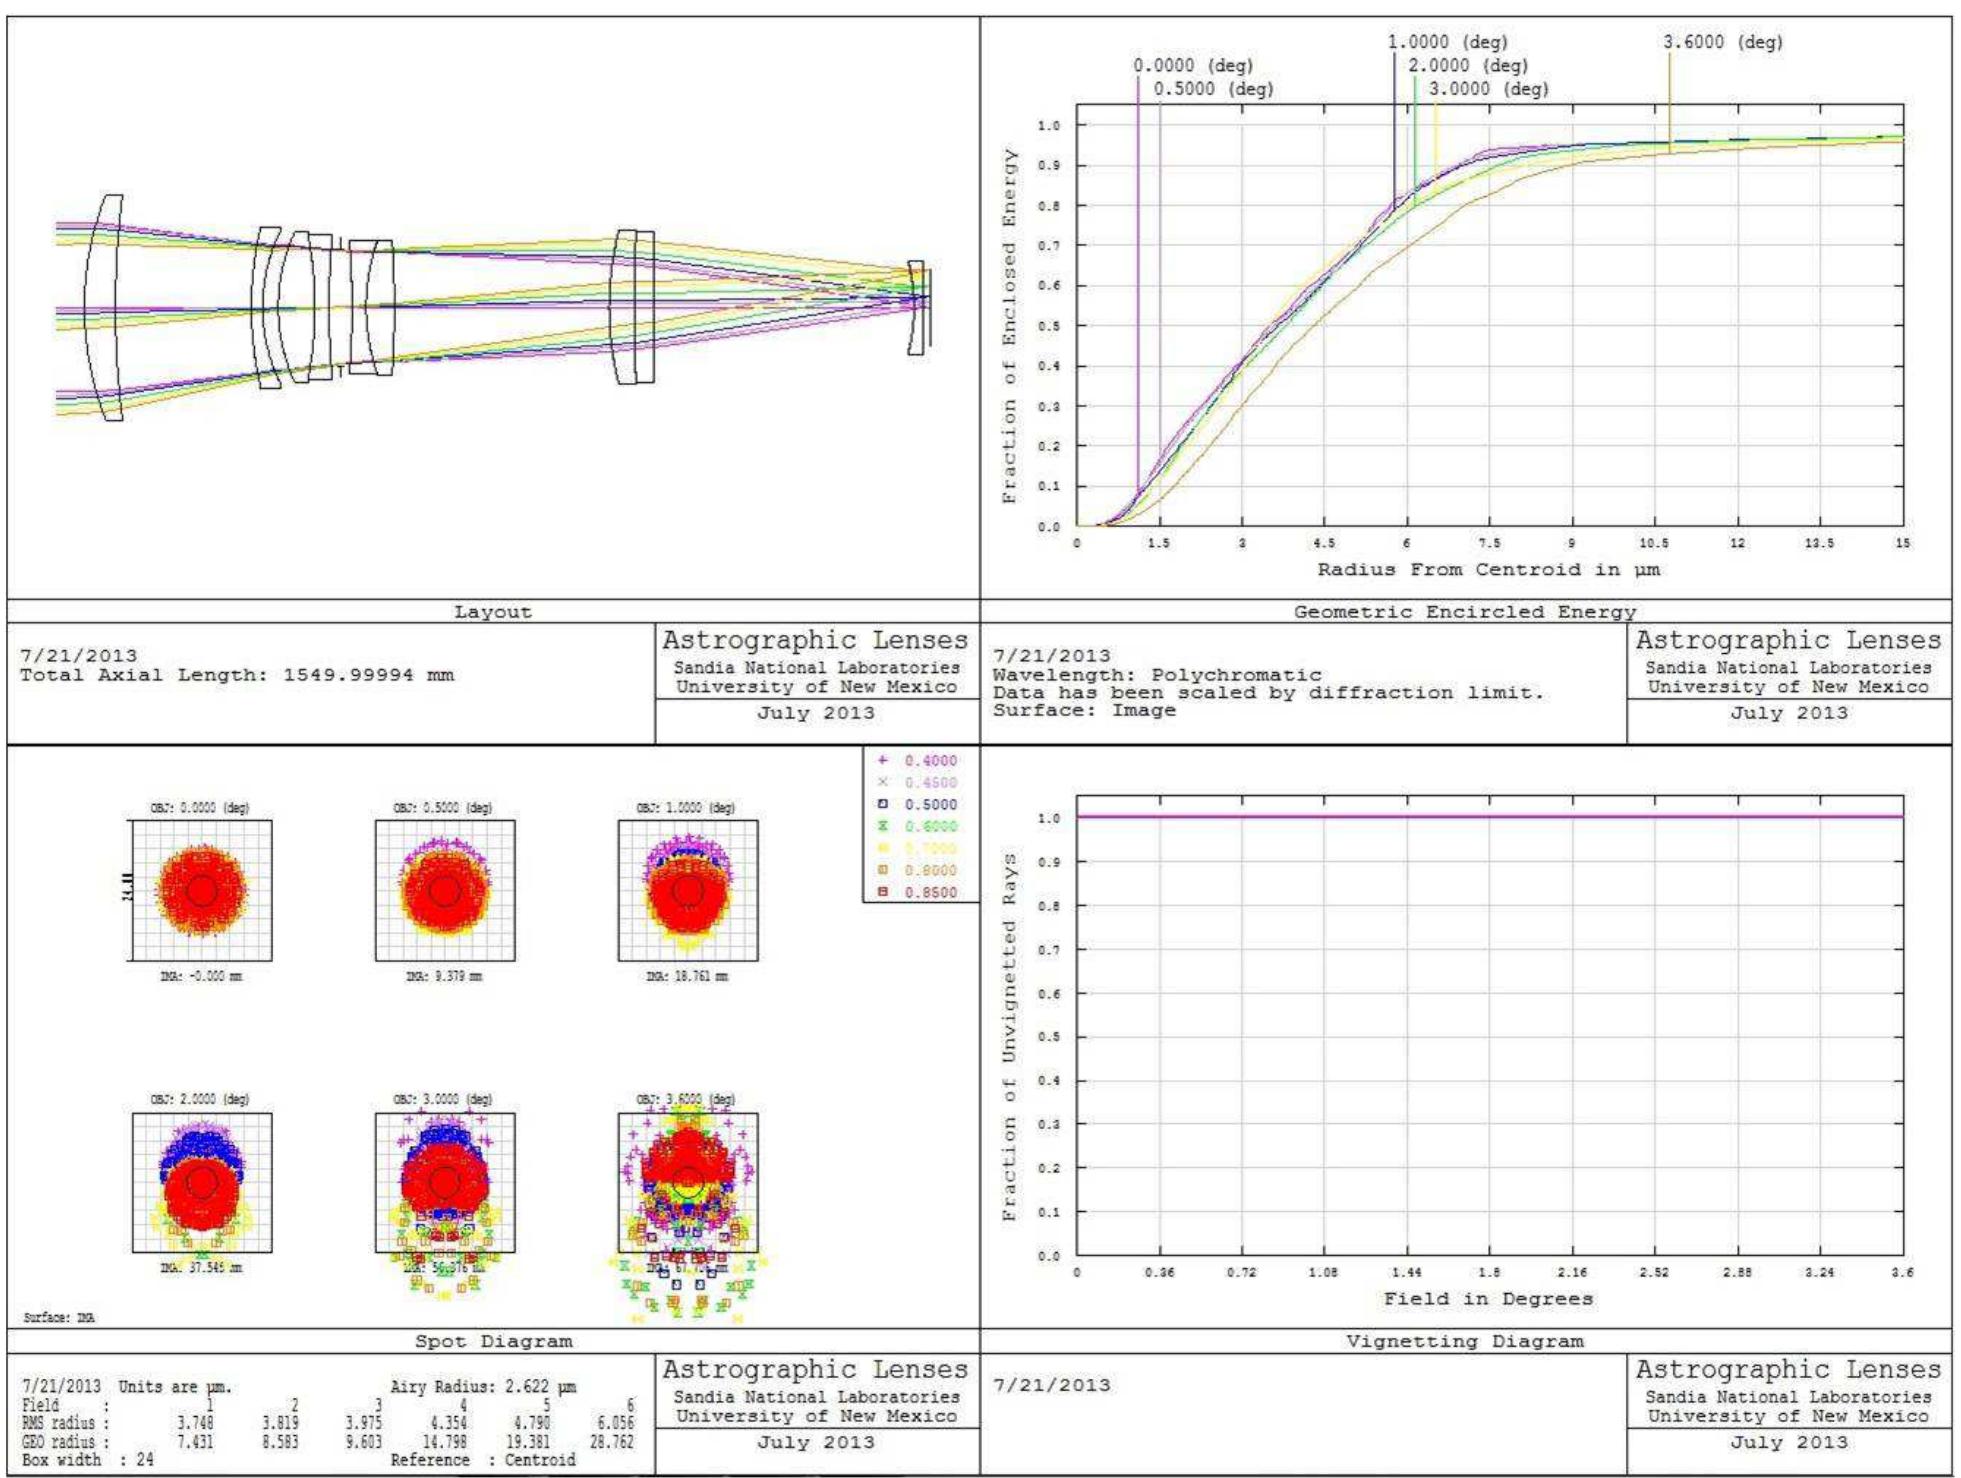
Task: Click the 'IMA: 37.545 mm' caption
Action: 201,1268
